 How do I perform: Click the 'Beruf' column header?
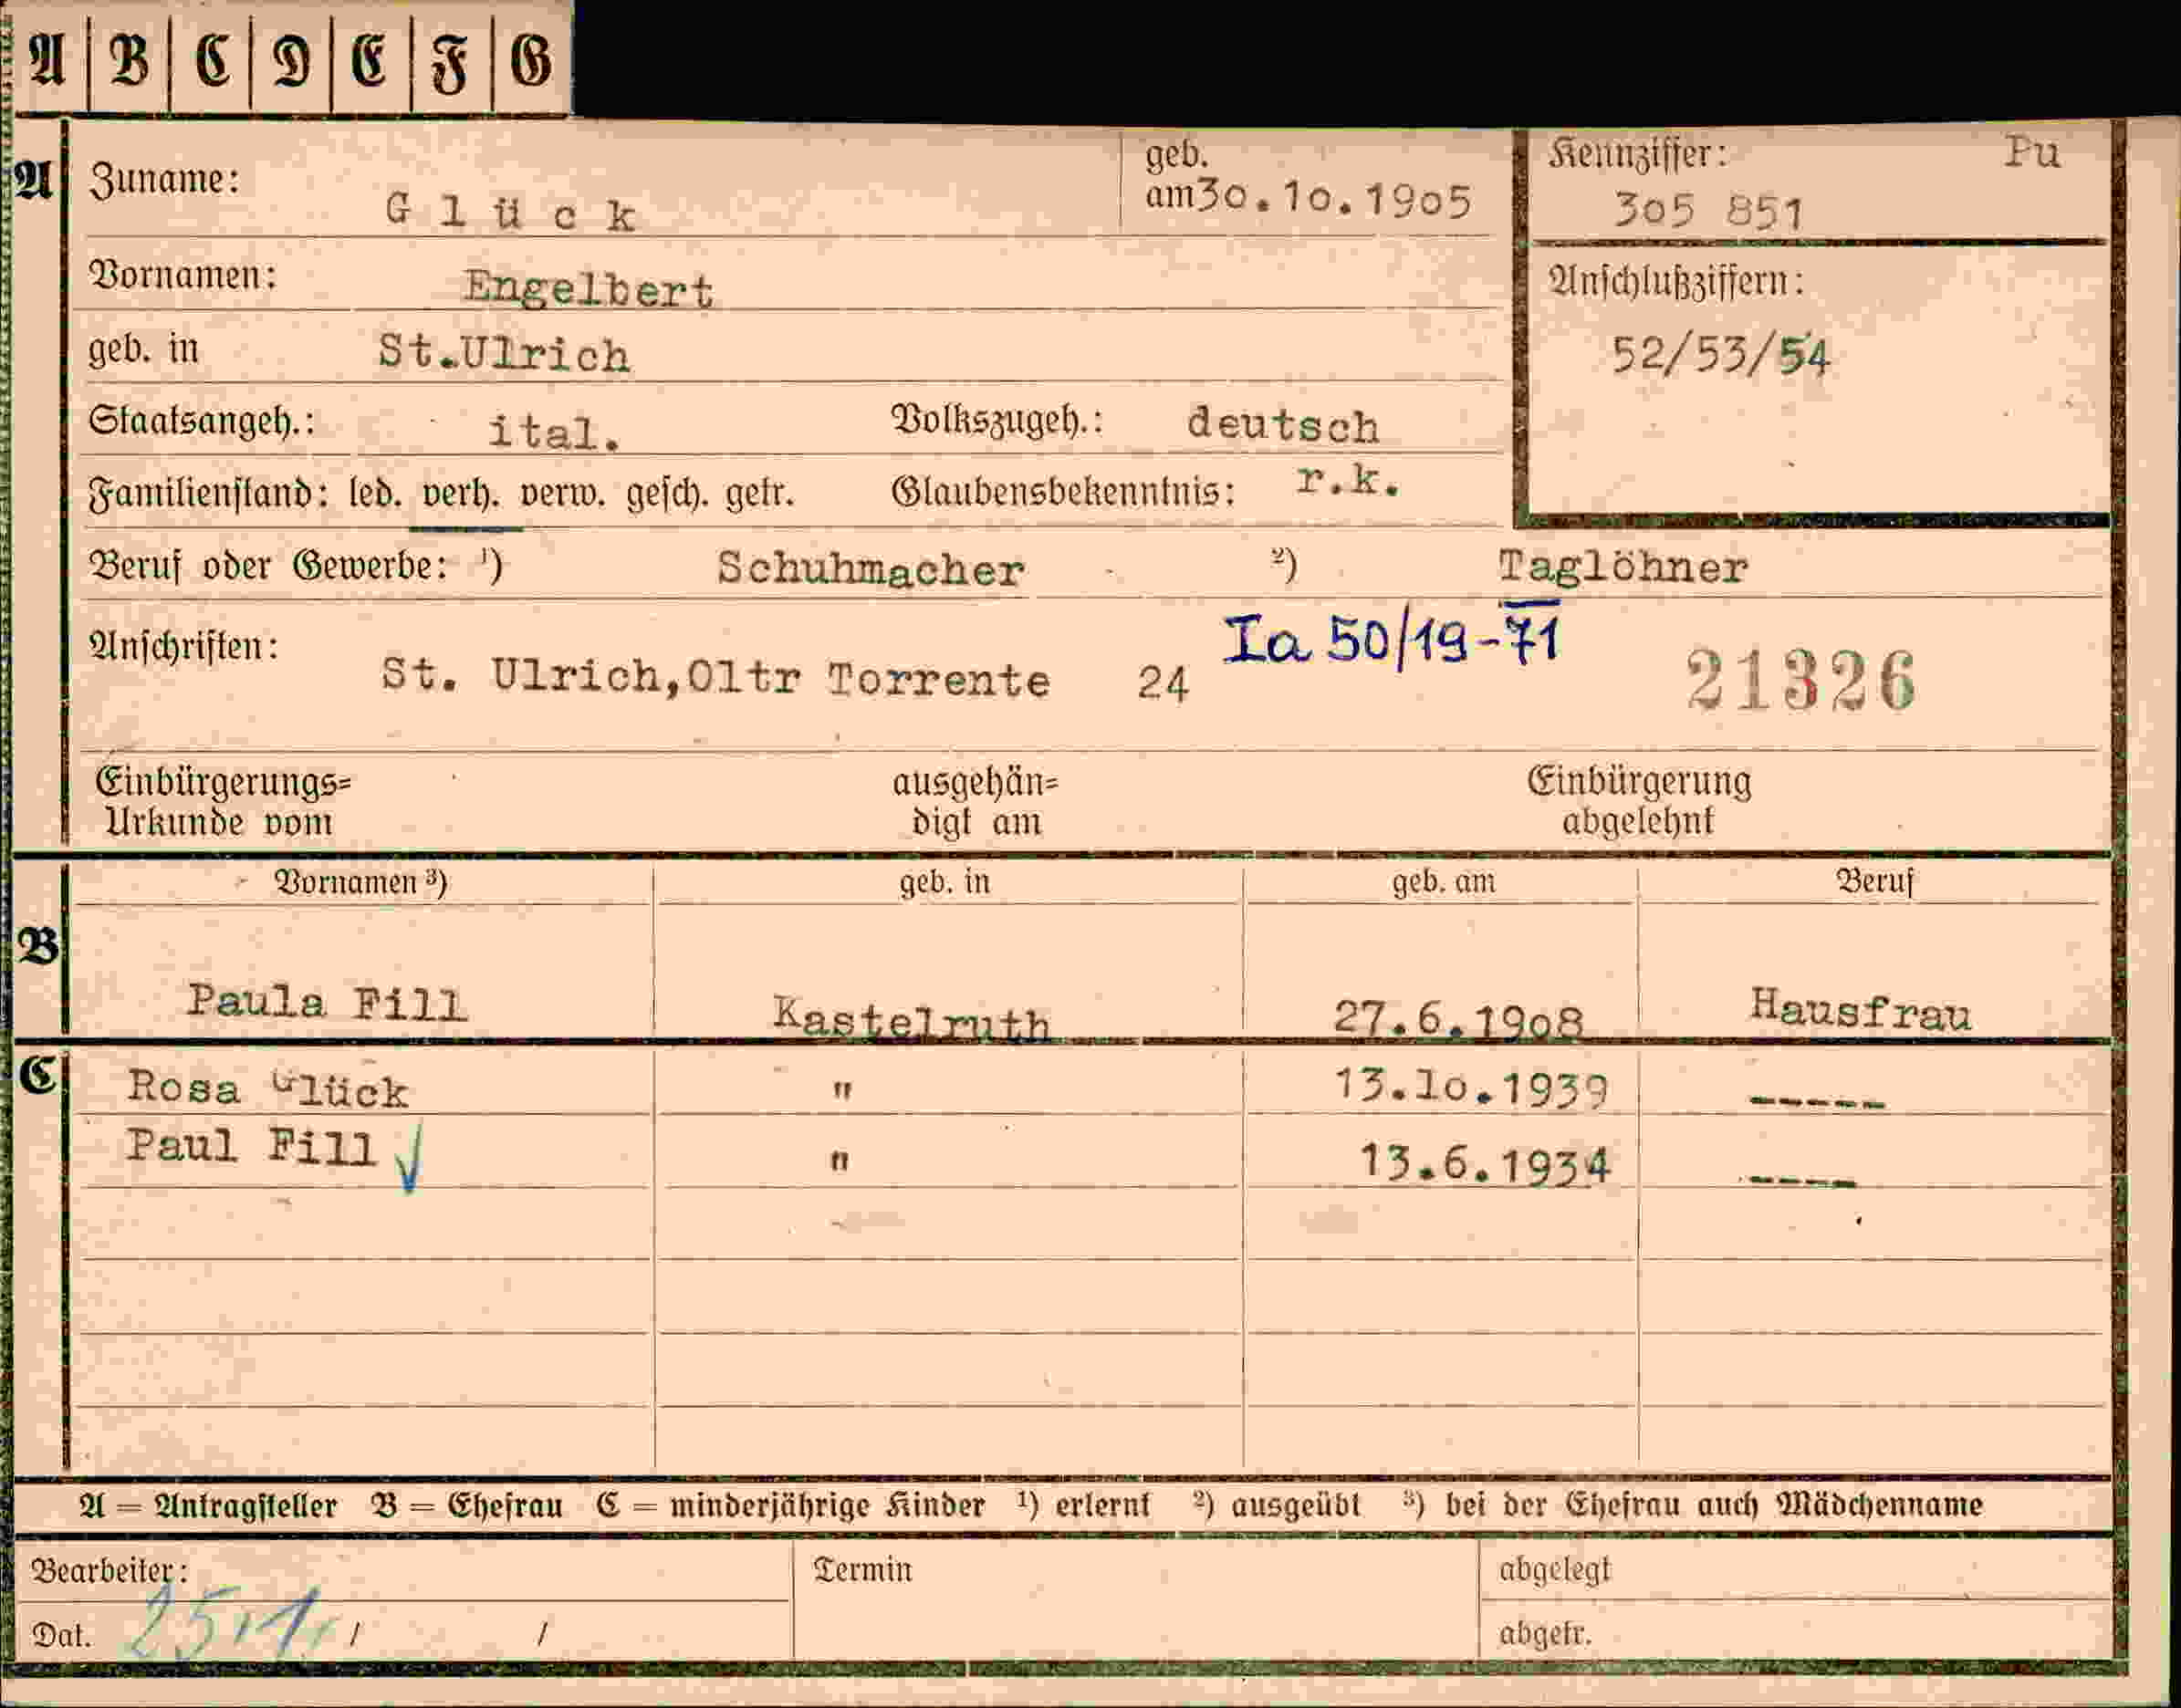1874,882
